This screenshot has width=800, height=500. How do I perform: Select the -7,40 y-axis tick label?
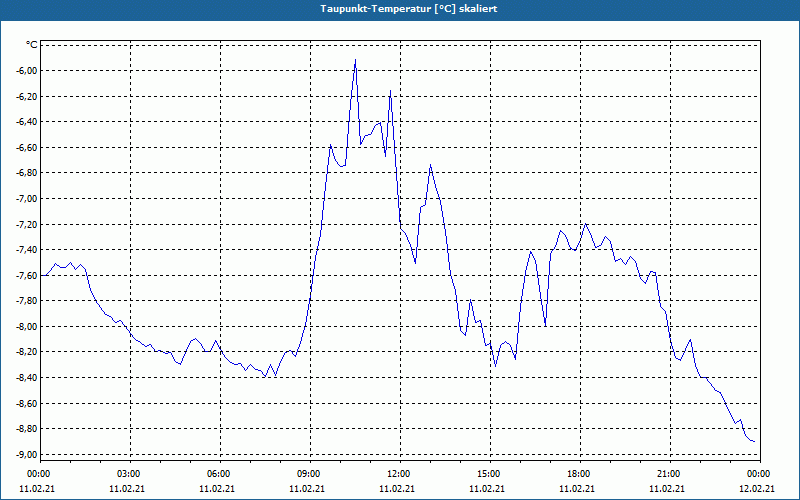(27, 250)
